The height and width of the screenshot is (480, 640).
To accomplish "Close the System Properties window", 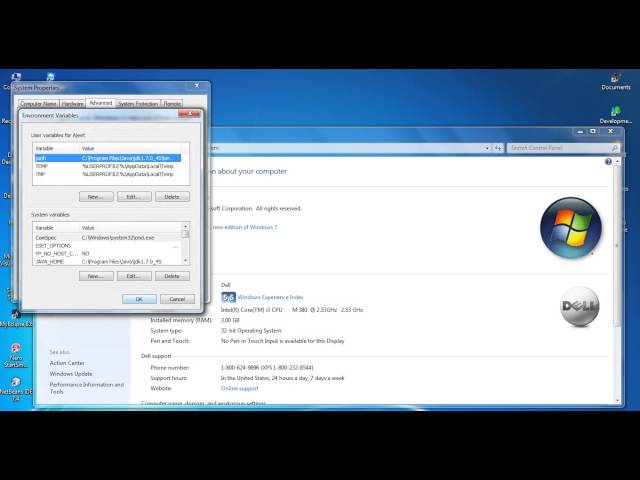I will 197,85.
